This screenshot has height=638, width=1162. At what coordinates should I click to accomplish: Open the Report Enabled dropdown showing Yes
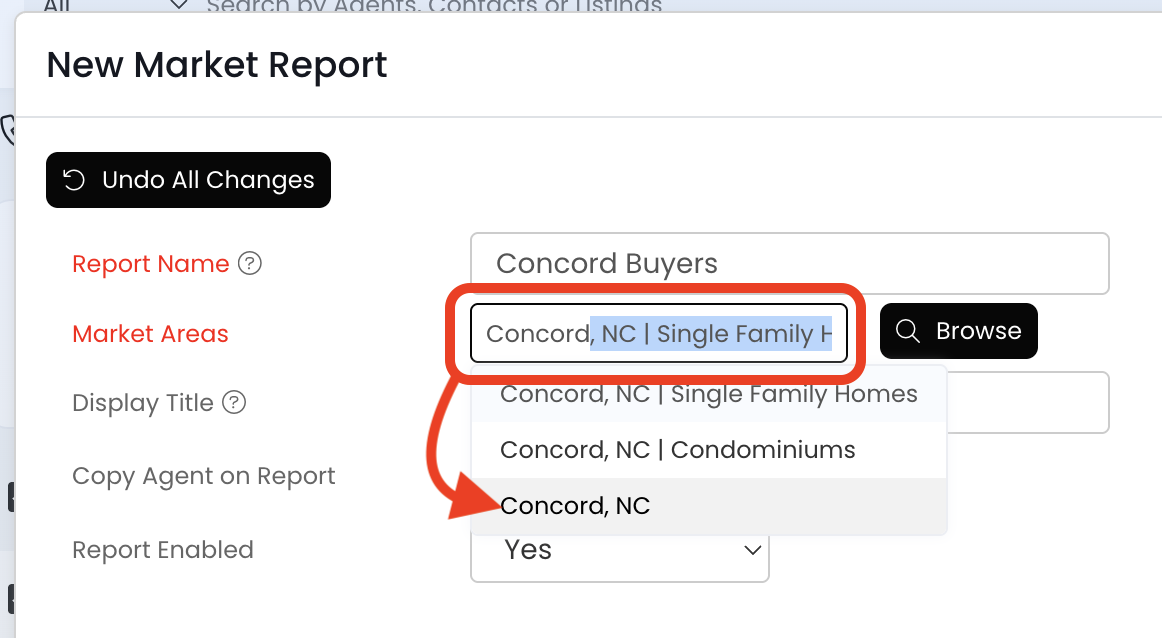tap(619, 551)
